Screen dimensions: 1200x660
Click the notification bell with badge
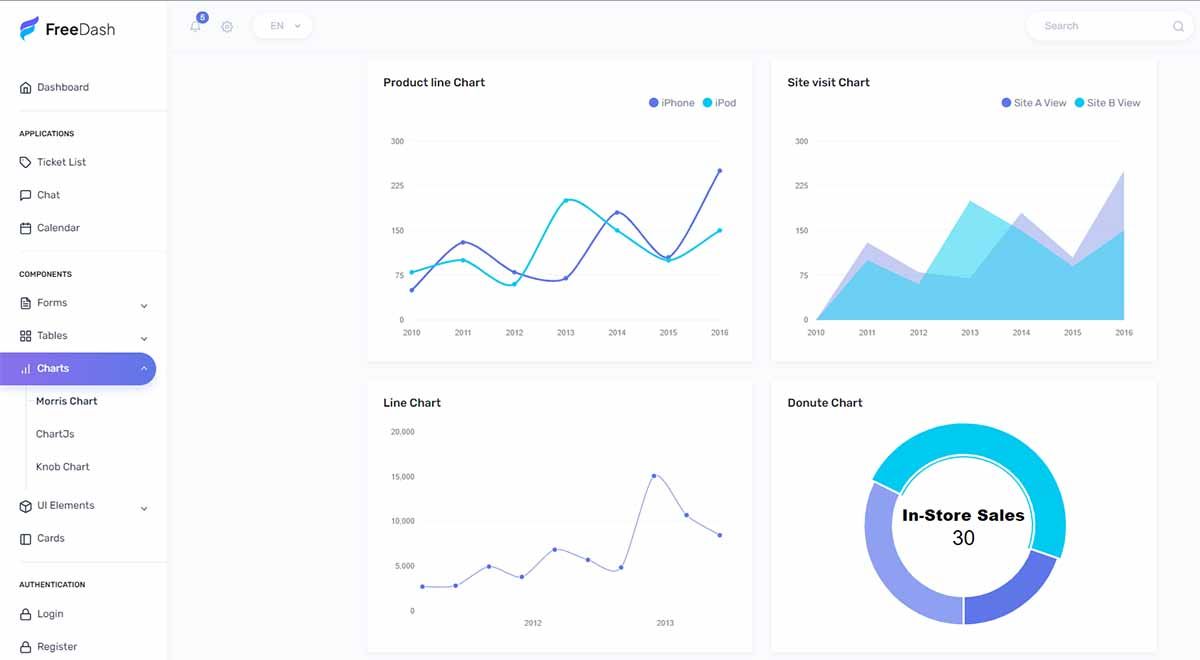[194, 26]
